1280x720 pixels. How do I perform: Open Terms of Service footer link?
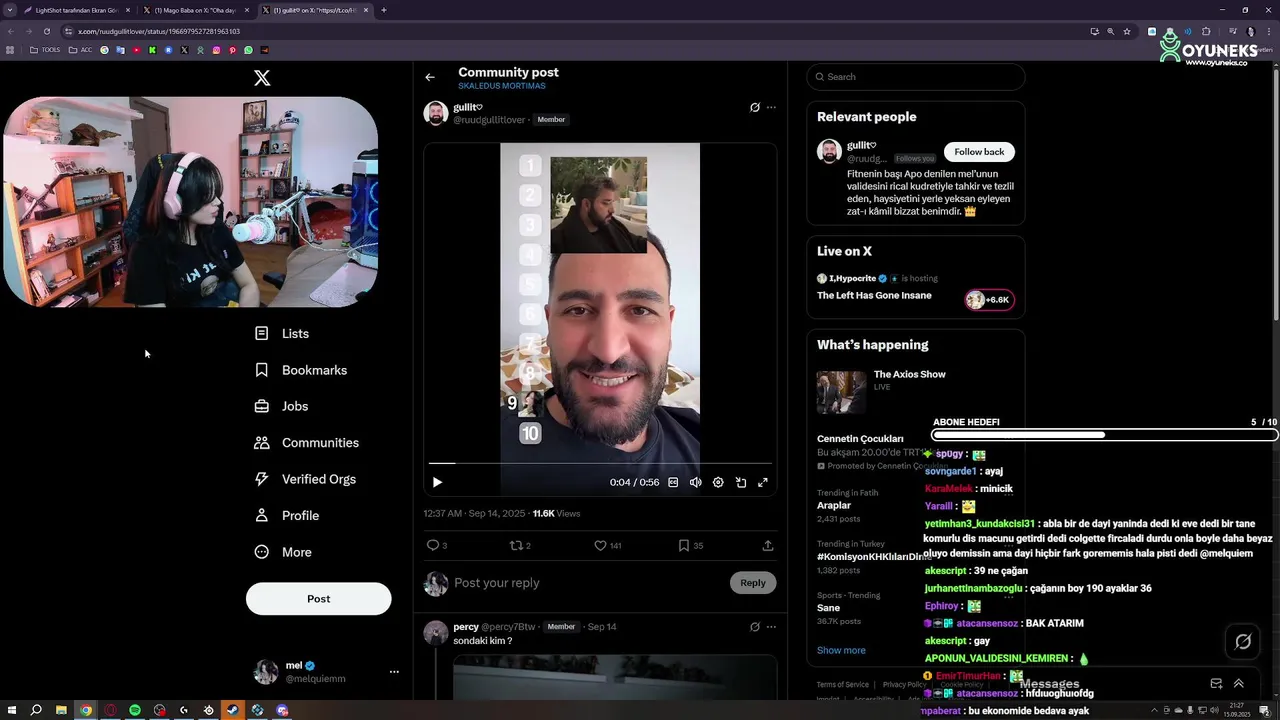843,685
